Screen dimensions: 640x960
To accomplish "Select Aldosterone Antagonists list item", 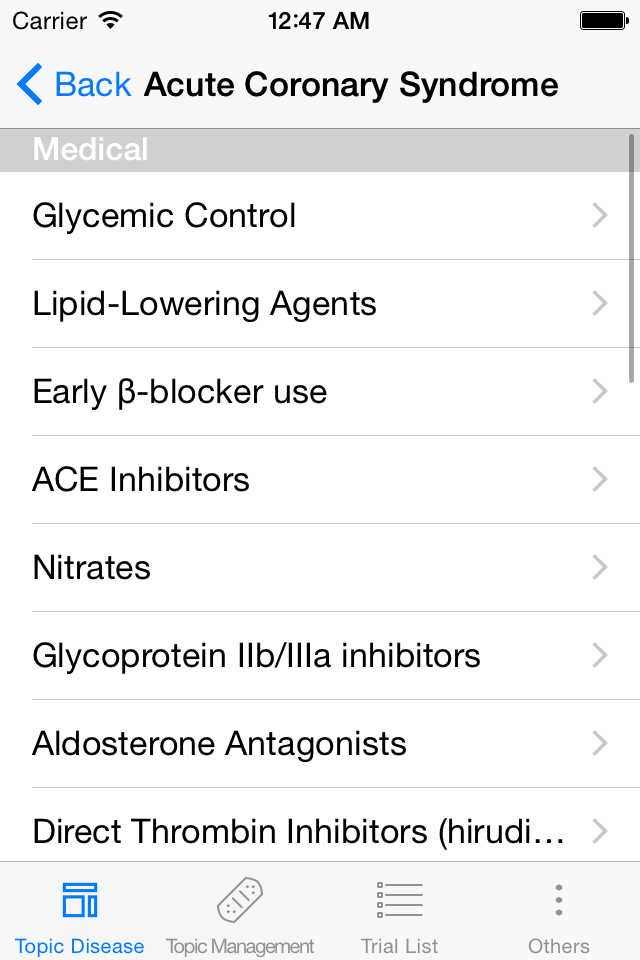I will tap(320, 744).
